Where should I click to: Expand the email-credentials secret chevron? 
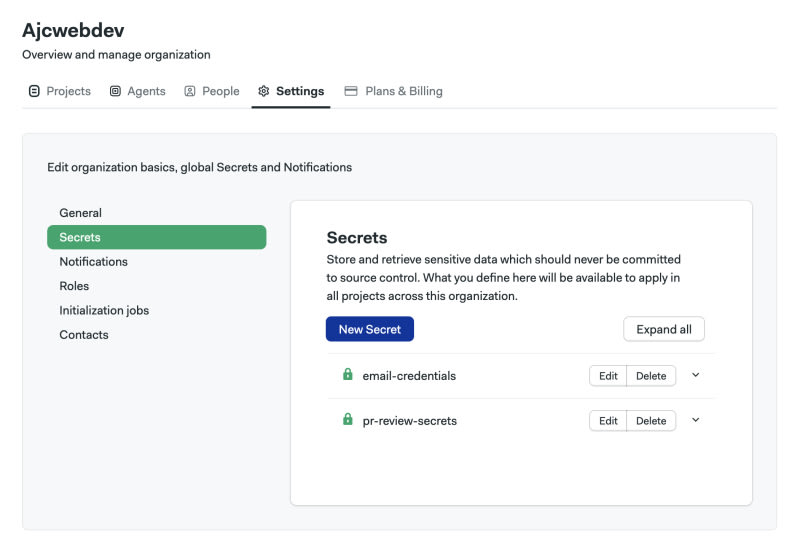coord(696,375)
